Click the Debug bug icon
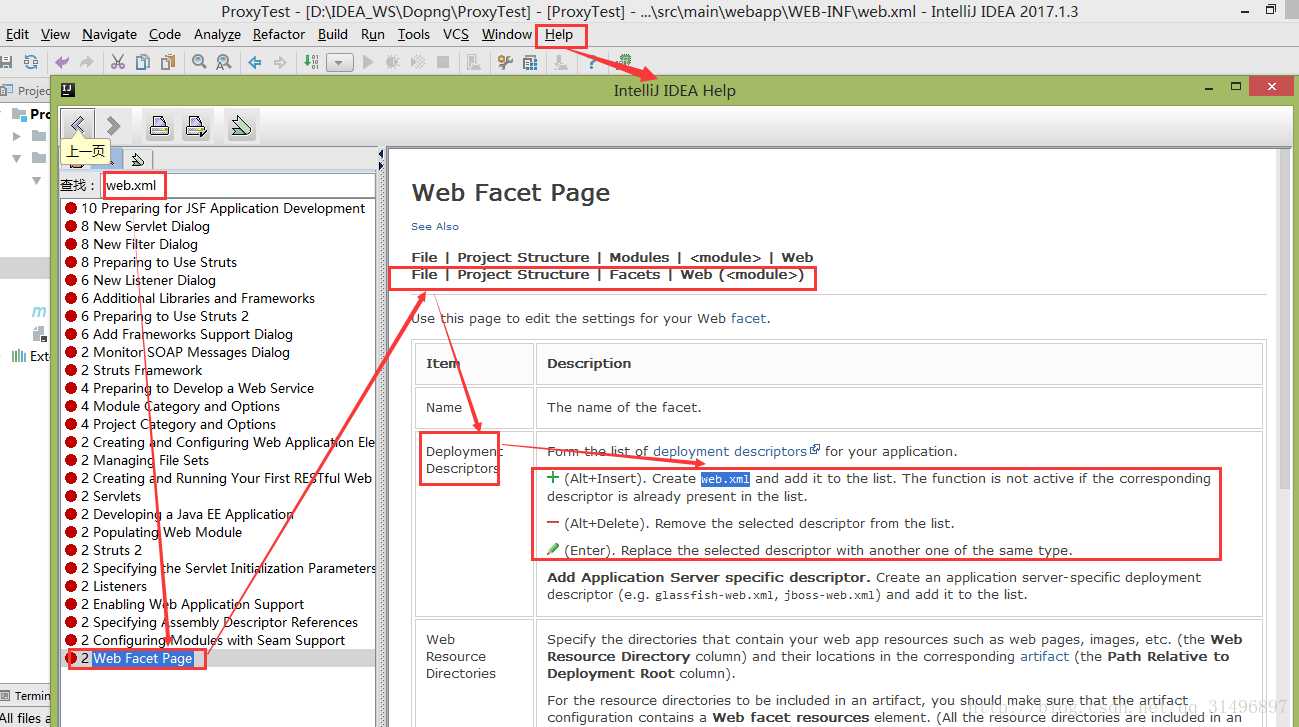 [x=393, y=62]
